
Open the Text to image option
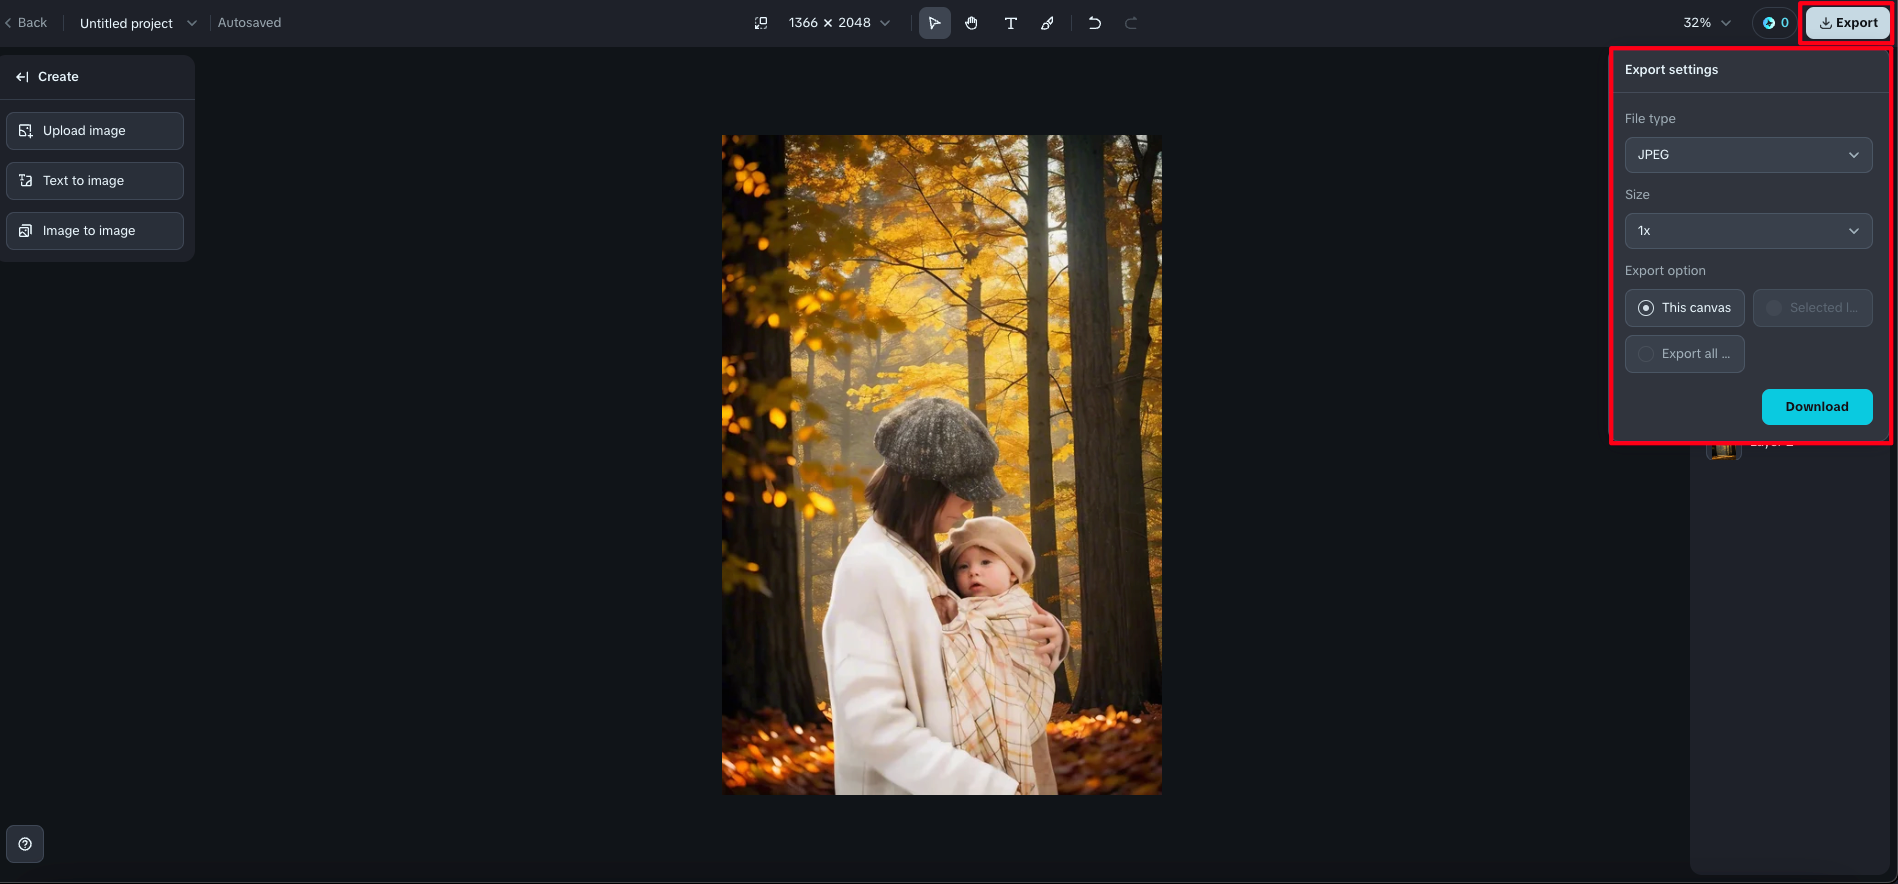[95, 181]
